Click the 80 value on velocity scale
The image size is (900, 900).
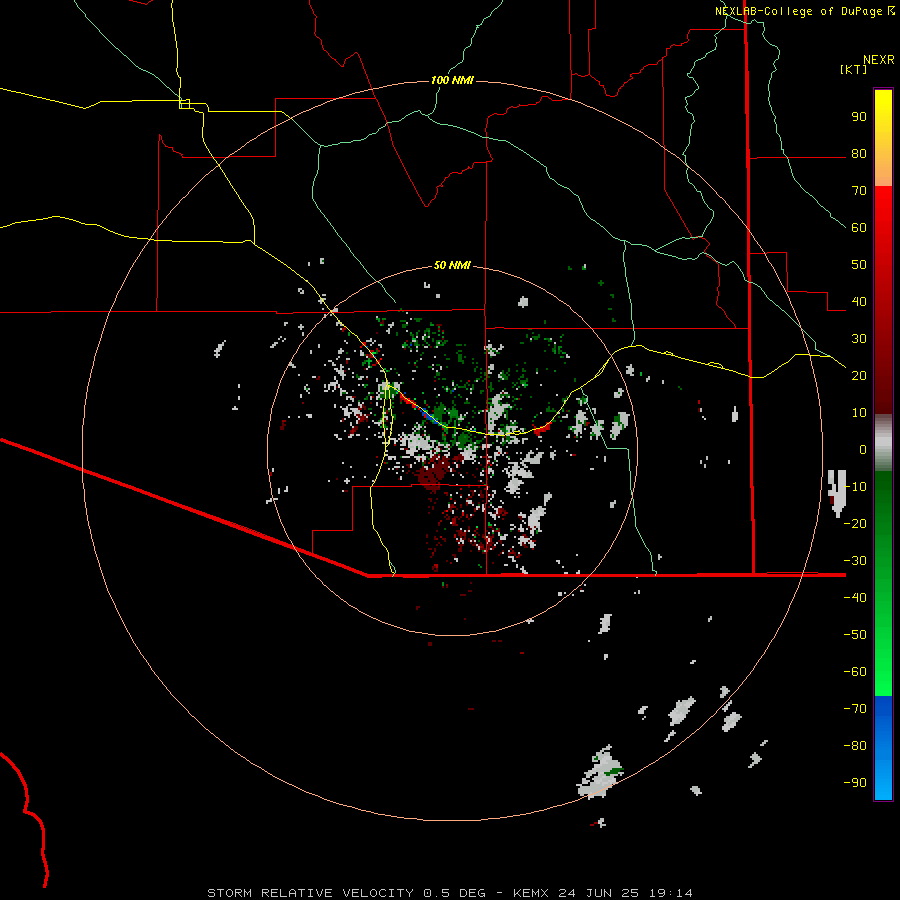pyautogui.click(x=859, y=154)
